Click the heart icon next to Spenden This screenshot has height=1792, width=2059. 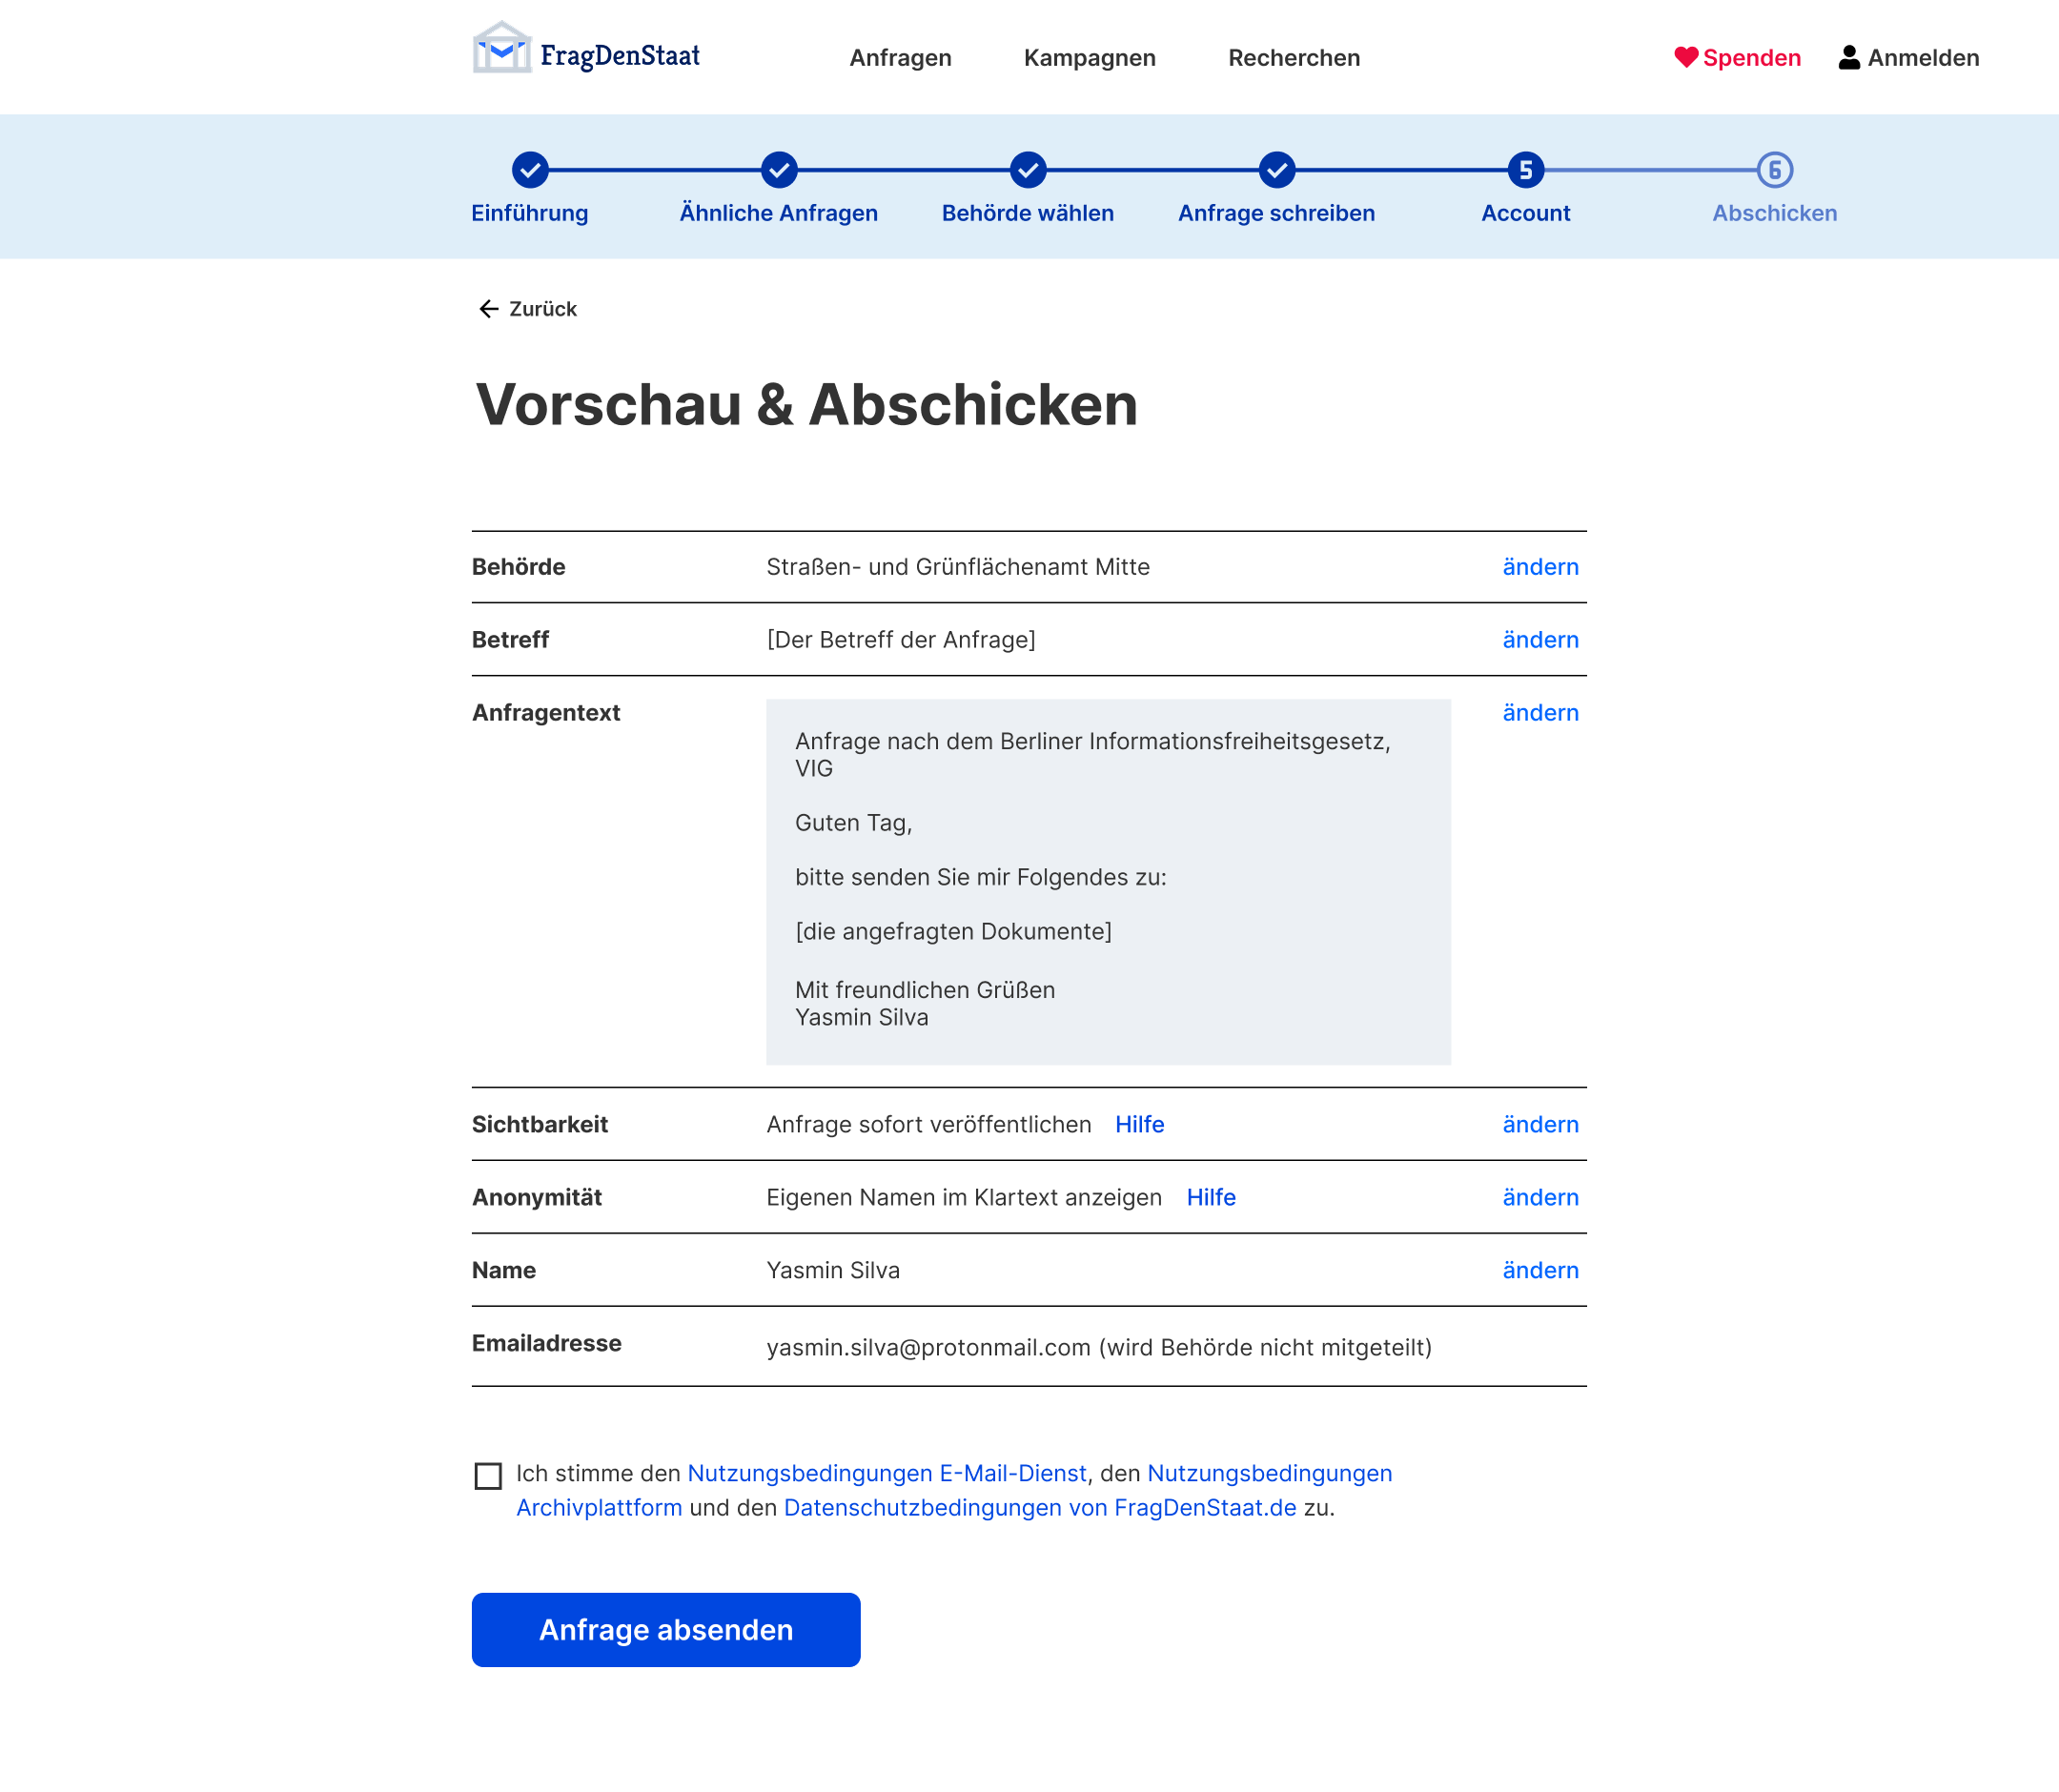point(1685,57)
